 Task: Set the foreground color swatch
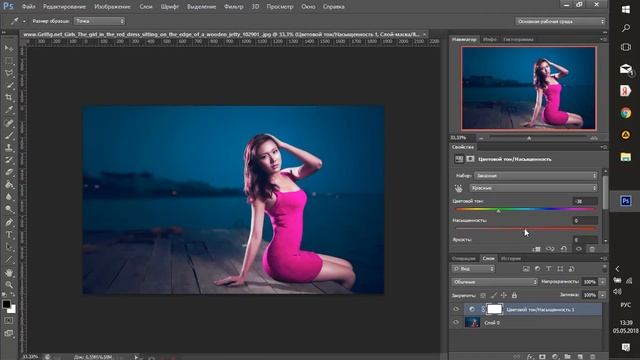point(6,304)
